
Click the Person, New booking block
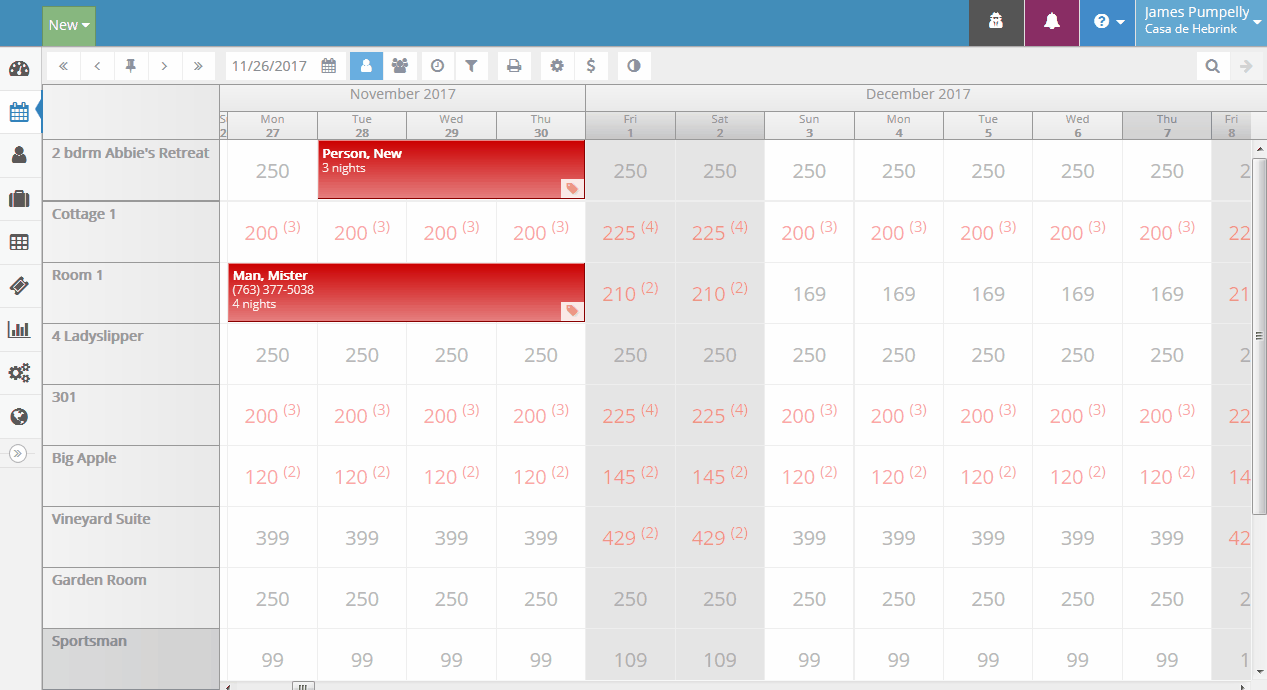(x=450, y=170)
